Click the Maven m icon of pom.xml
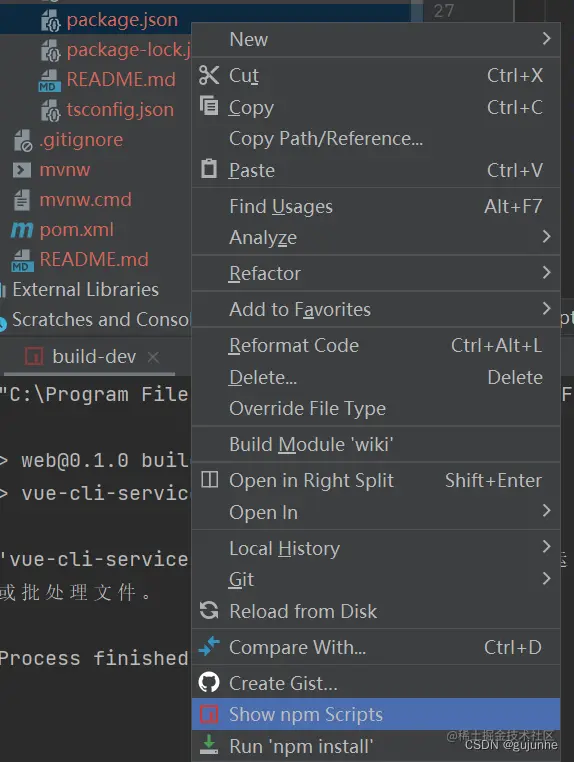This screenshot has height=762, width=574. pyautogui.click(x=22, y=229)
